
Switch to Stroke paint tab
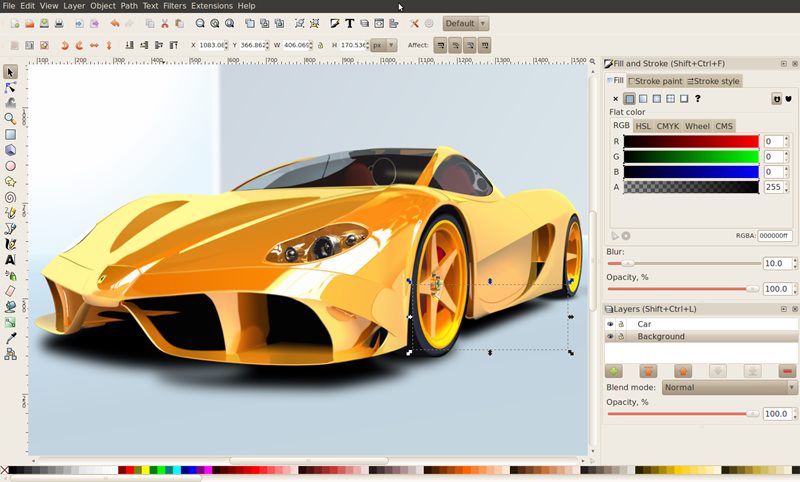coord(655,81)
